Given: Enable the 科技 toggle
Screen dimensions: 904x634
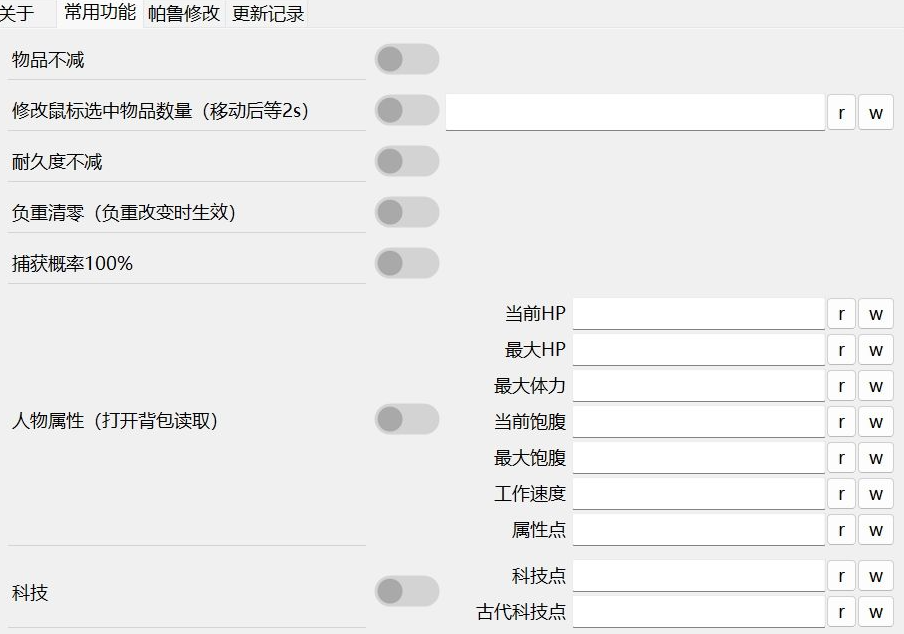Looking at the screenshot, I should [x=407, y=592].
